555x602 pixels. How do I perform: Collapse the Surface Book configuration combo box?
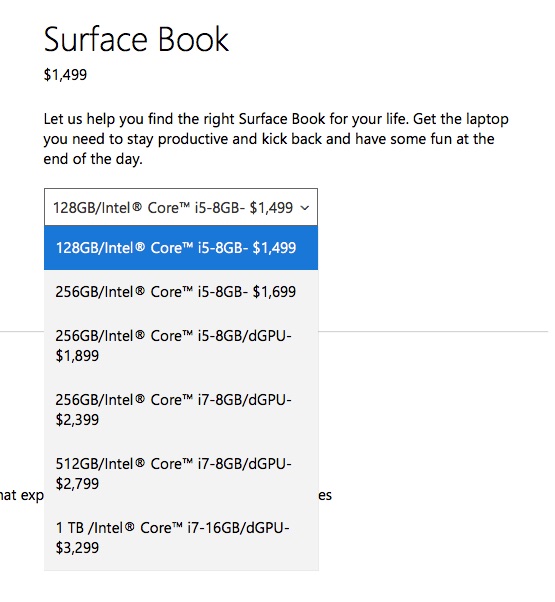tap(181, 207)
